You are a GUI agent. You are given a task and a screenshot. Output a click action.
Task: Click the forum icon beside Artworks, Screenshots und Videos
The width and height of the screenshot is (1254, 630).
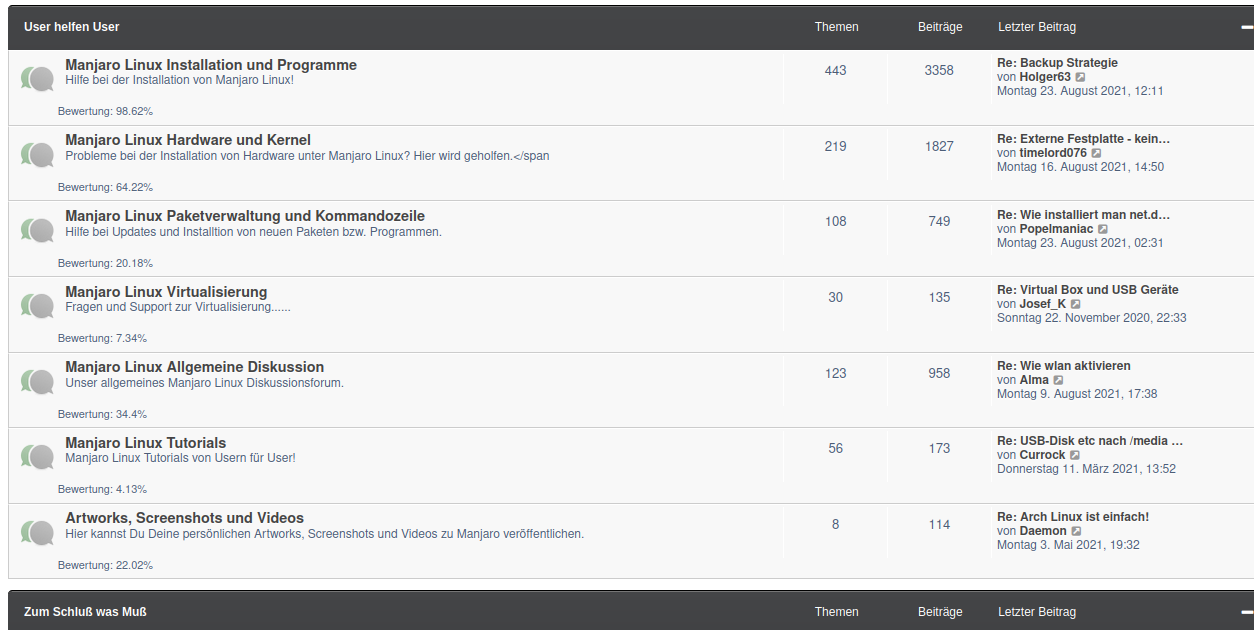(x=37, y=532)
